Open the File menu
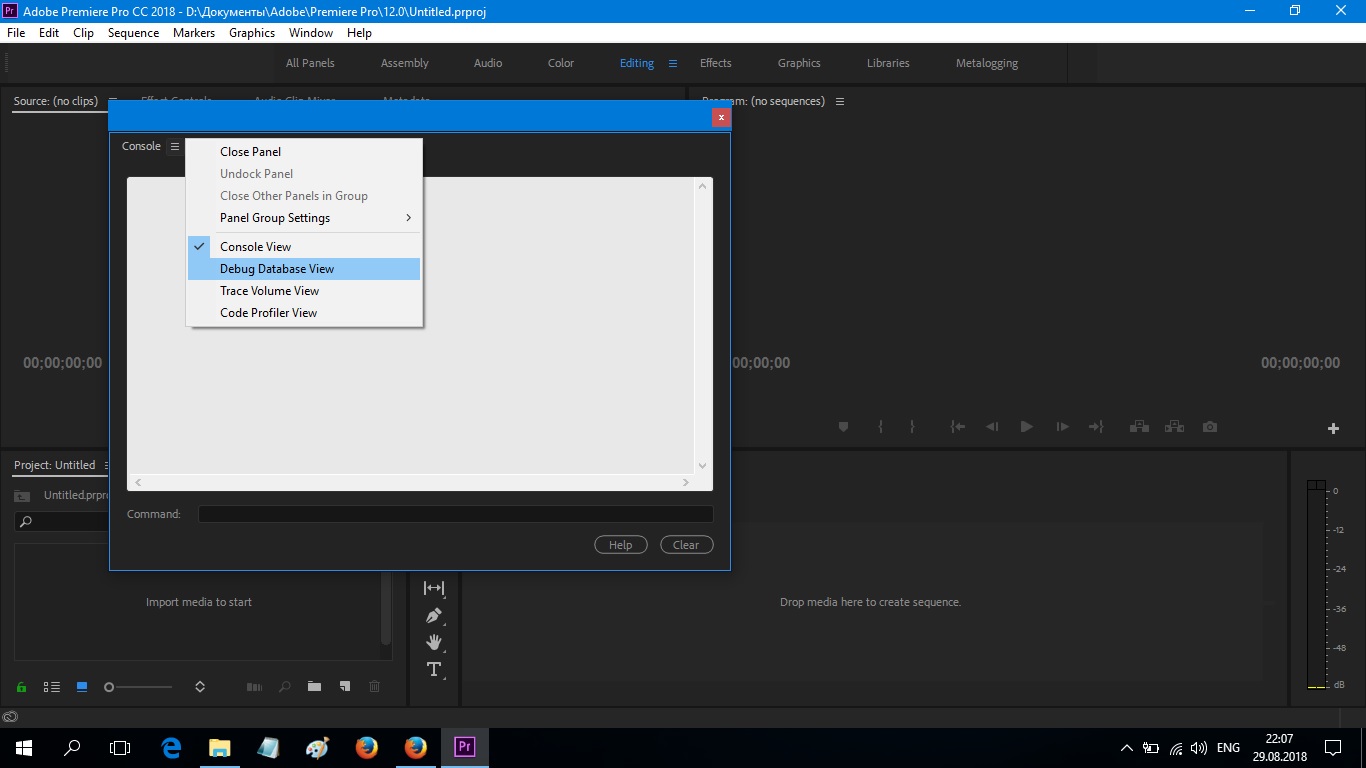The width and height of the screenshot is (1366, 768). point(16,33)
